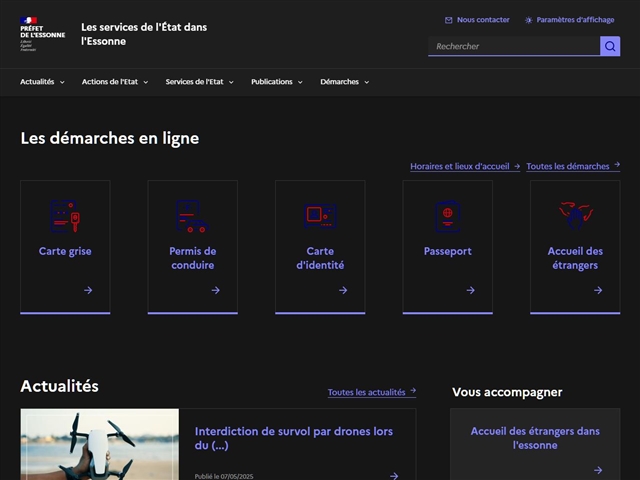Click the search magnifier button
The height and width of the screenshot is (480, 640).
tap(610, 46)
